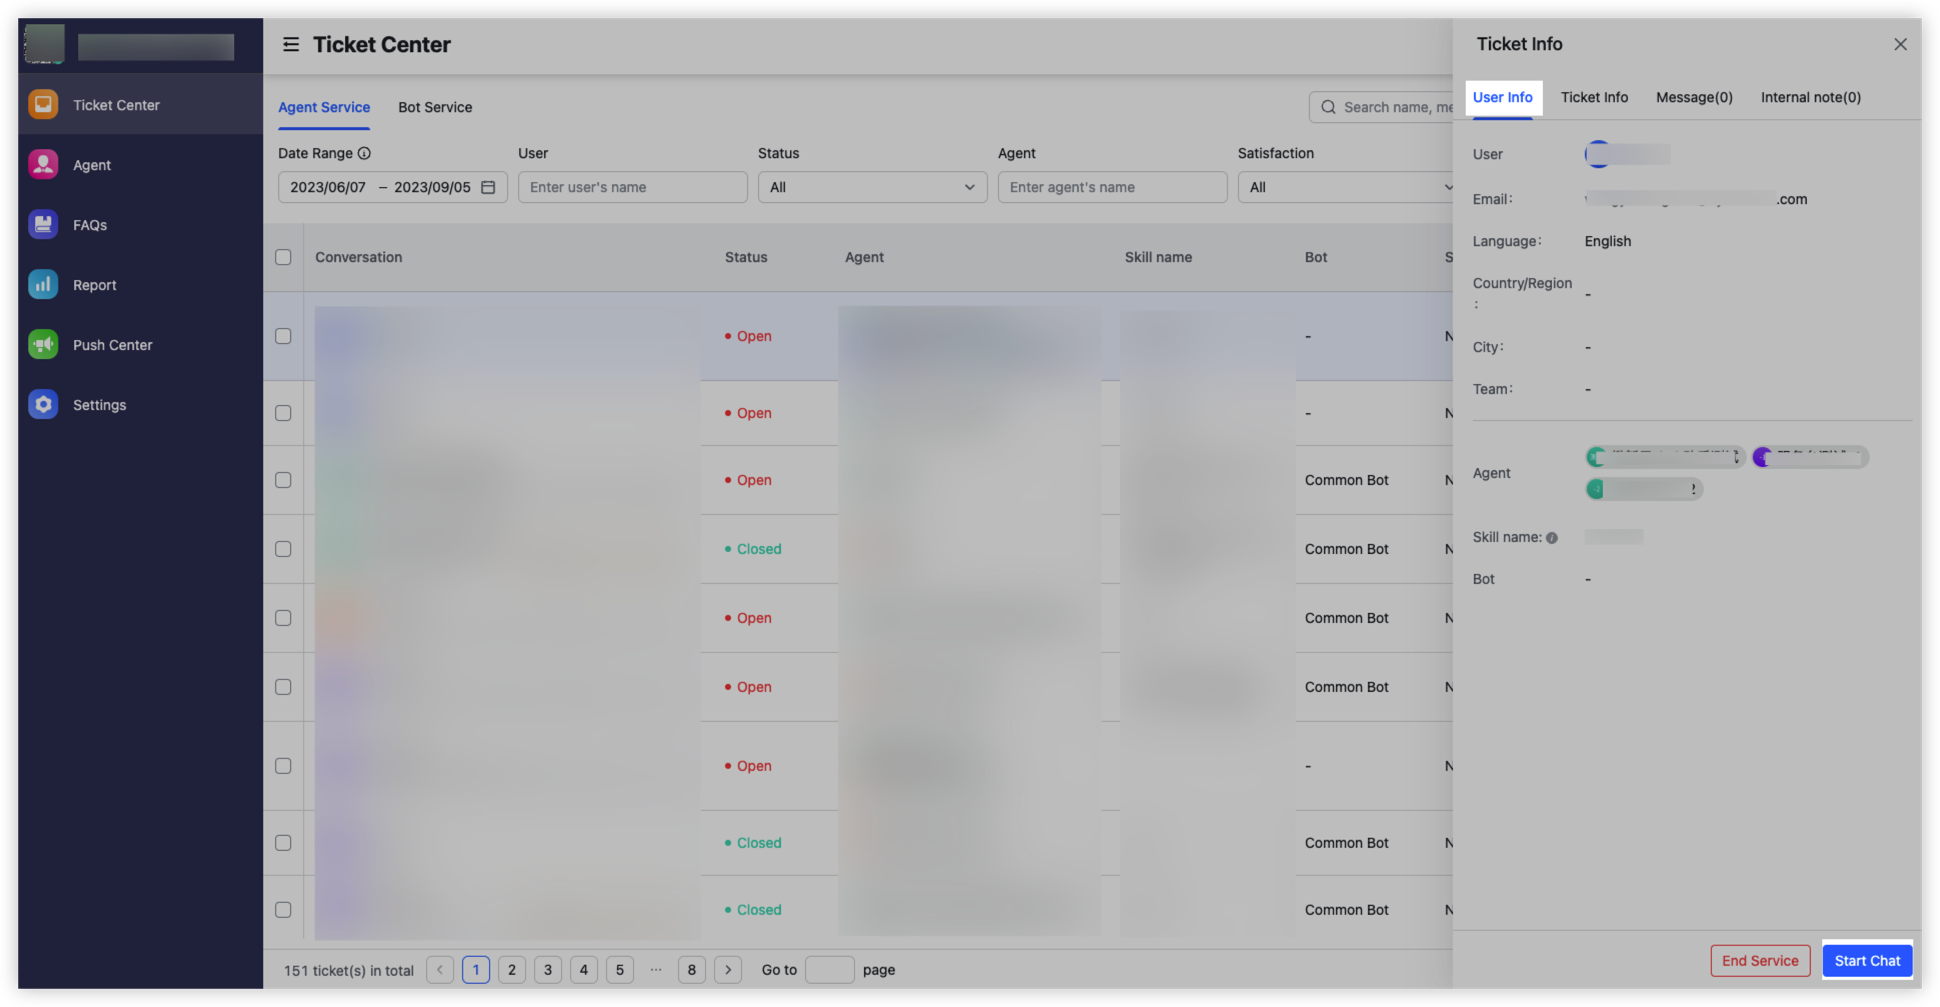Viewport: 1940px width, 1007px height.
Task: Check the last ticket row checkbox
Action: coord(283,910)
